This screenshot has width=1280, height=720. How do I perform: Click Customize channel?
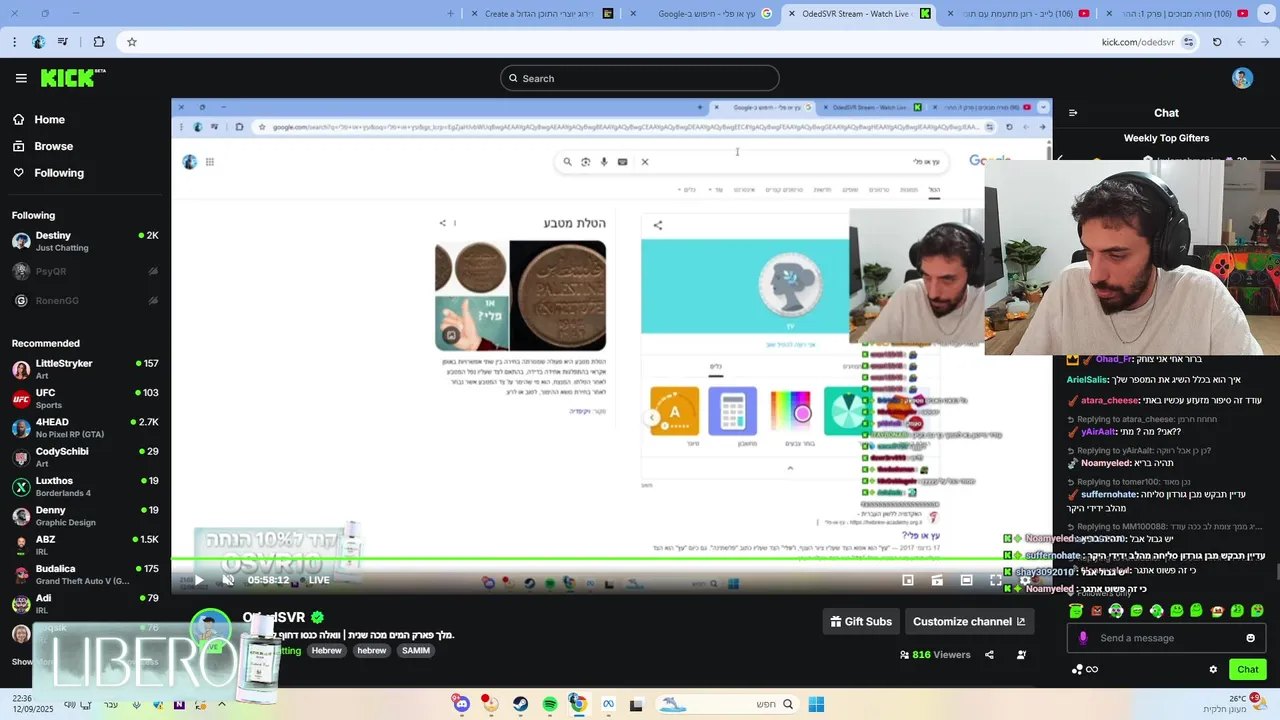point(969,621)
